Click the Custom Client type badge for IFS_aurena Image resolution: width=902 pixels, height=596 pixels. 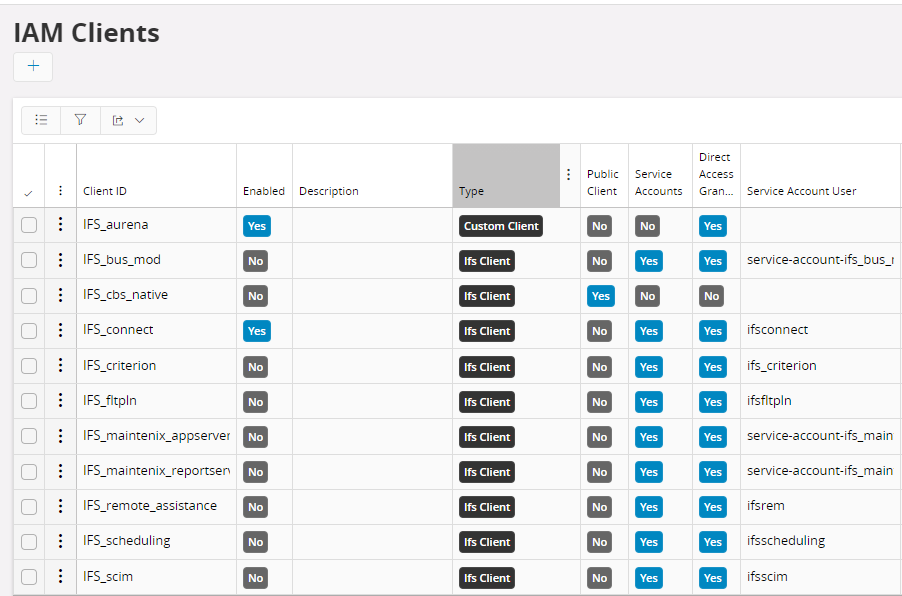[x=500, y=225]
